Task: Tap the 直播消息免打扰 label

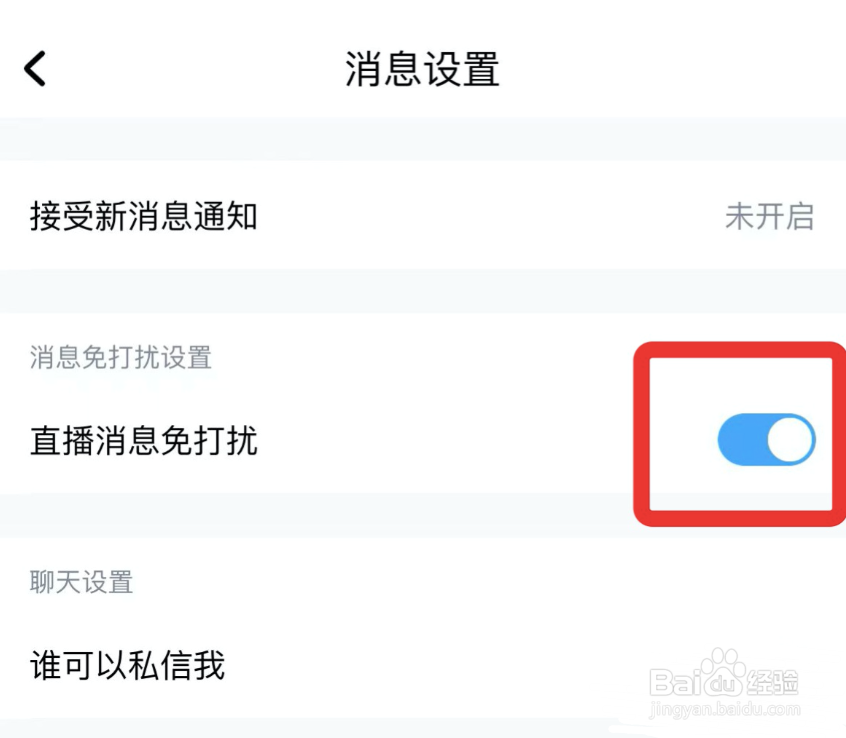Action: (x=144, y=441)
